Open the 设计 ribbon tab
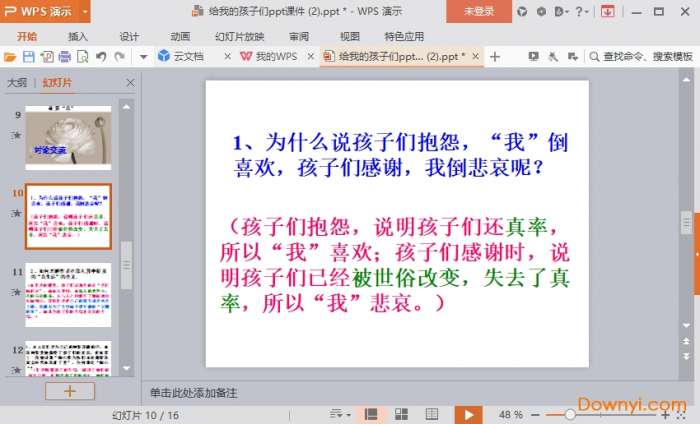 point(129,37)
